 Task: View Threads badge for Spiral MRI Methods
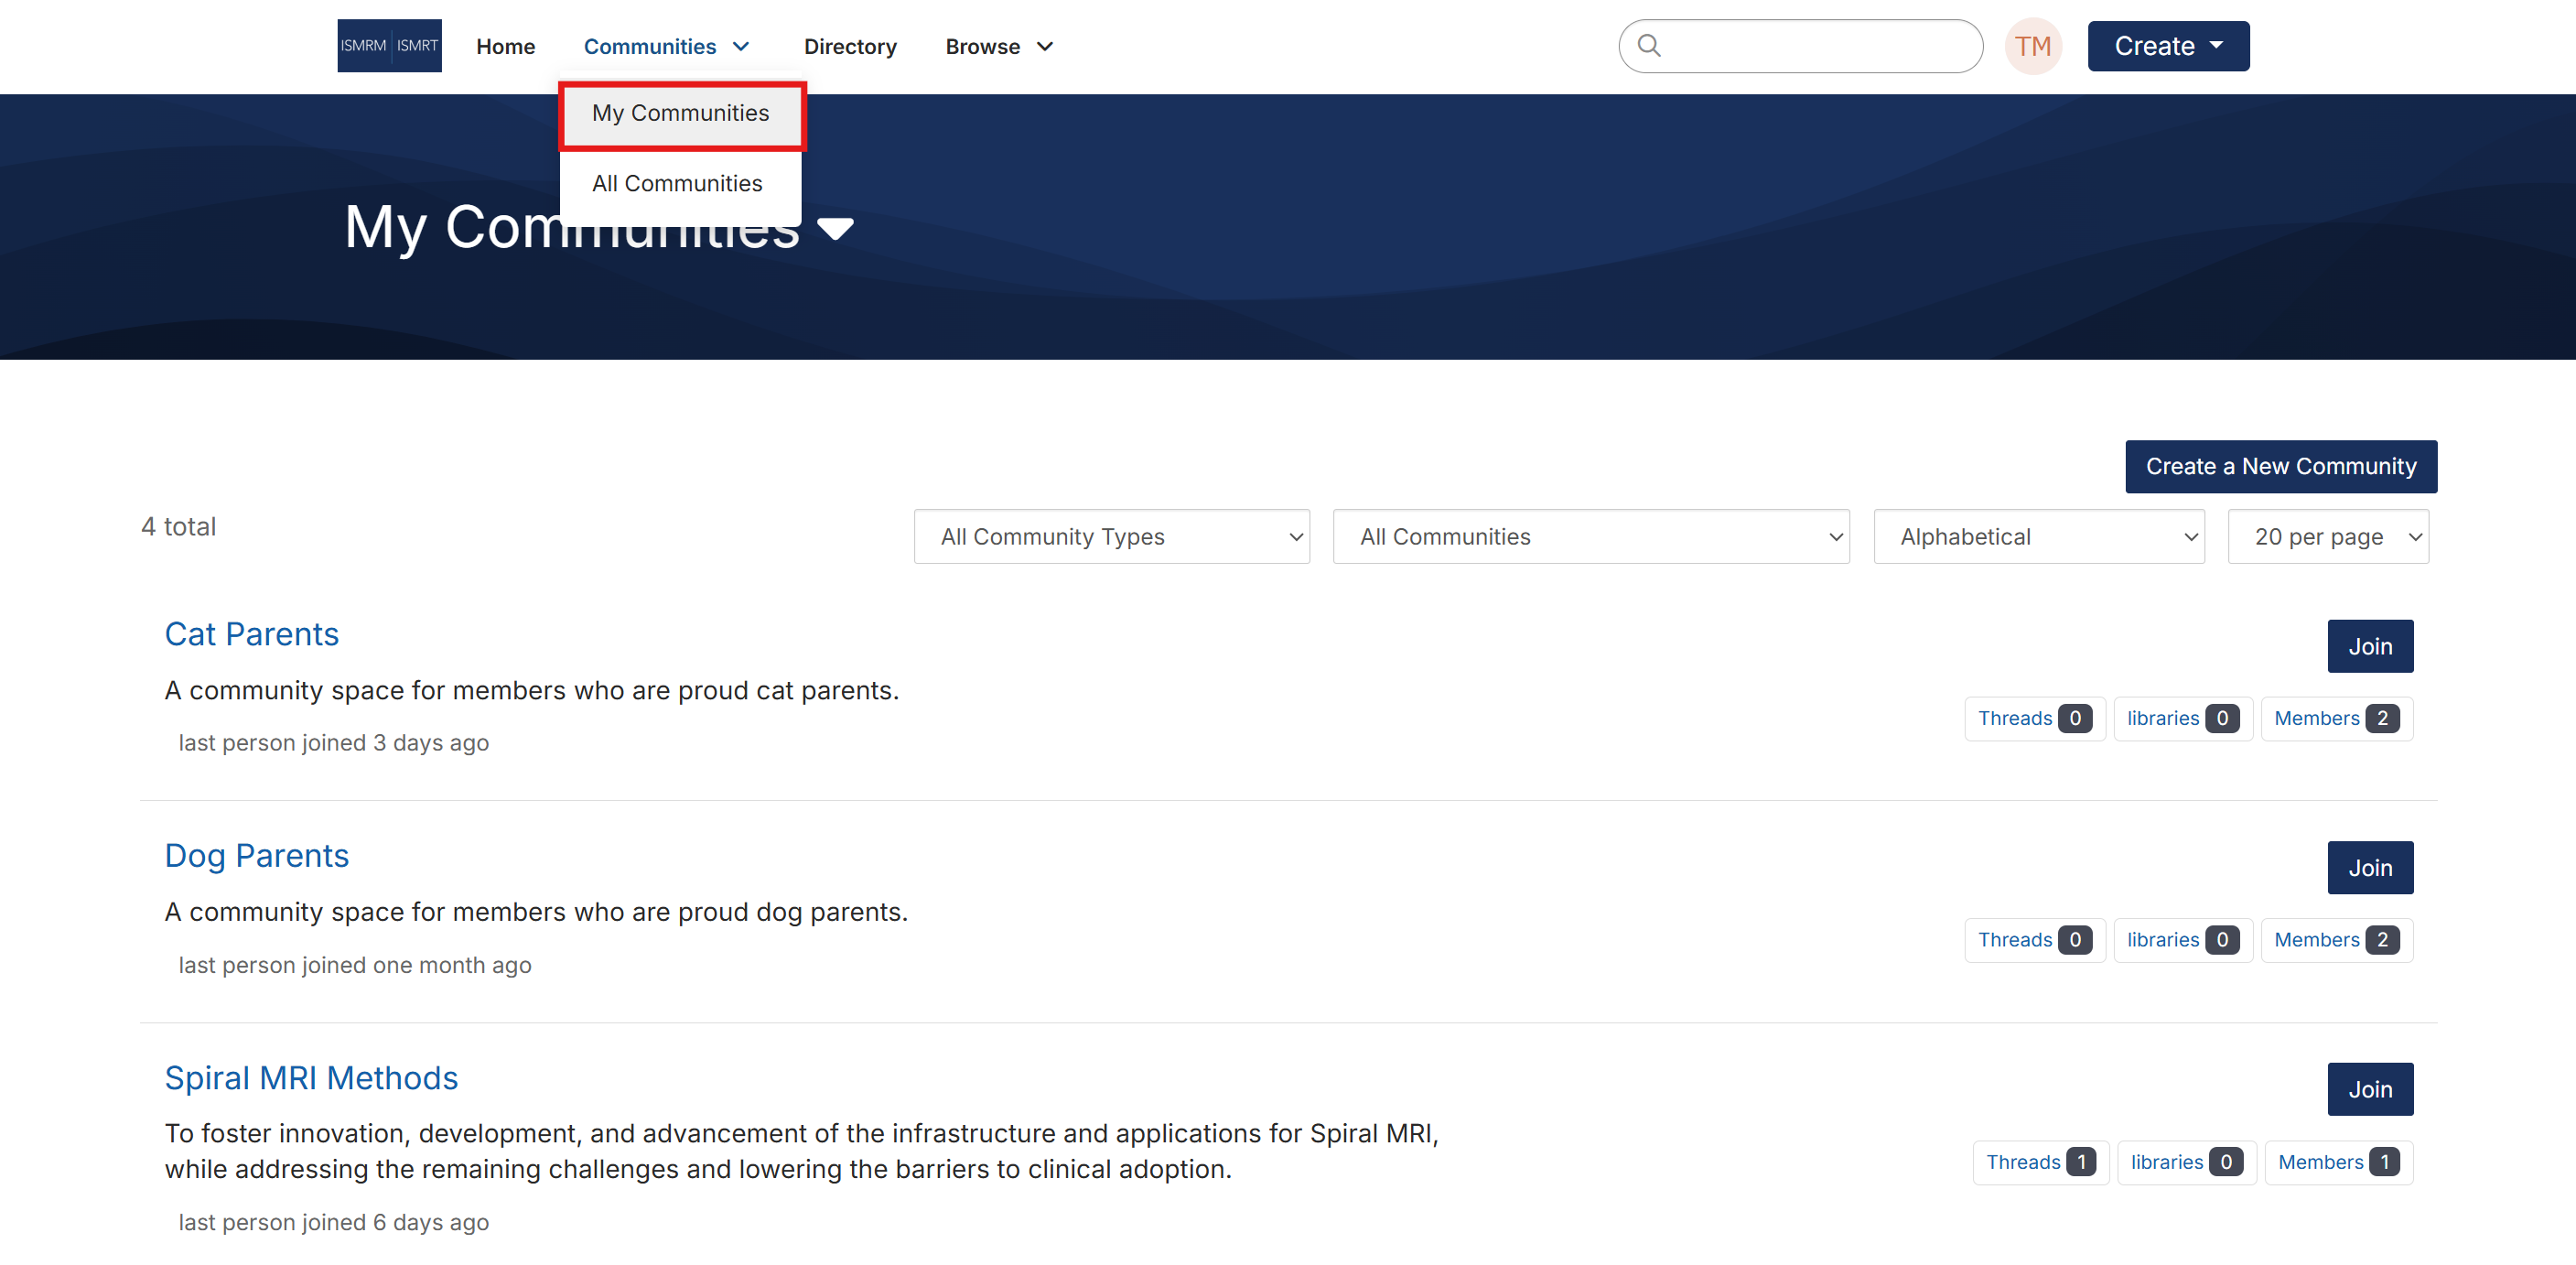pos(2039,1162)
